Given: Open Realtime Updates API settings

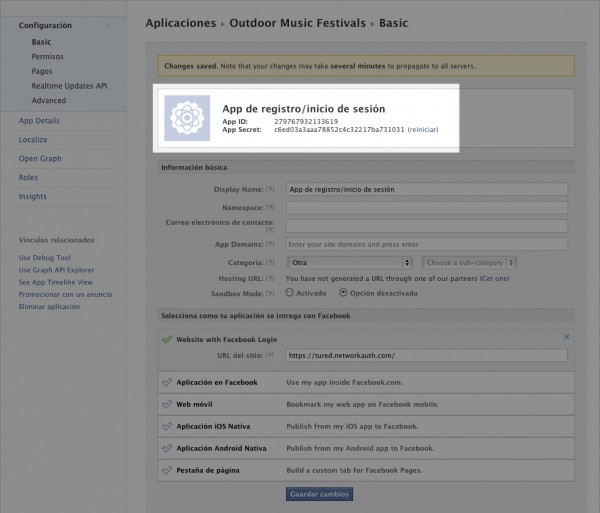Looking at the screenshot, I should click(x=69, y=86).
